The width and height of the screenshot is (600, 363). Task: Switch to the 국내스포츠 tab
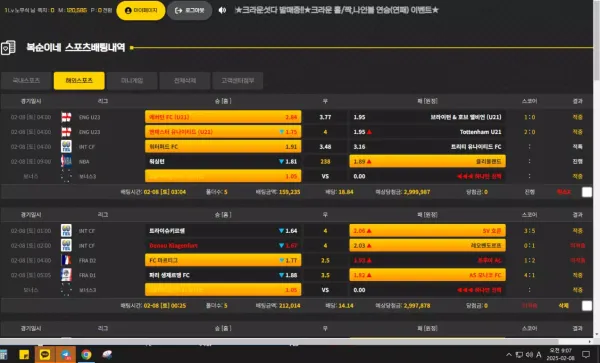point(26,81)
